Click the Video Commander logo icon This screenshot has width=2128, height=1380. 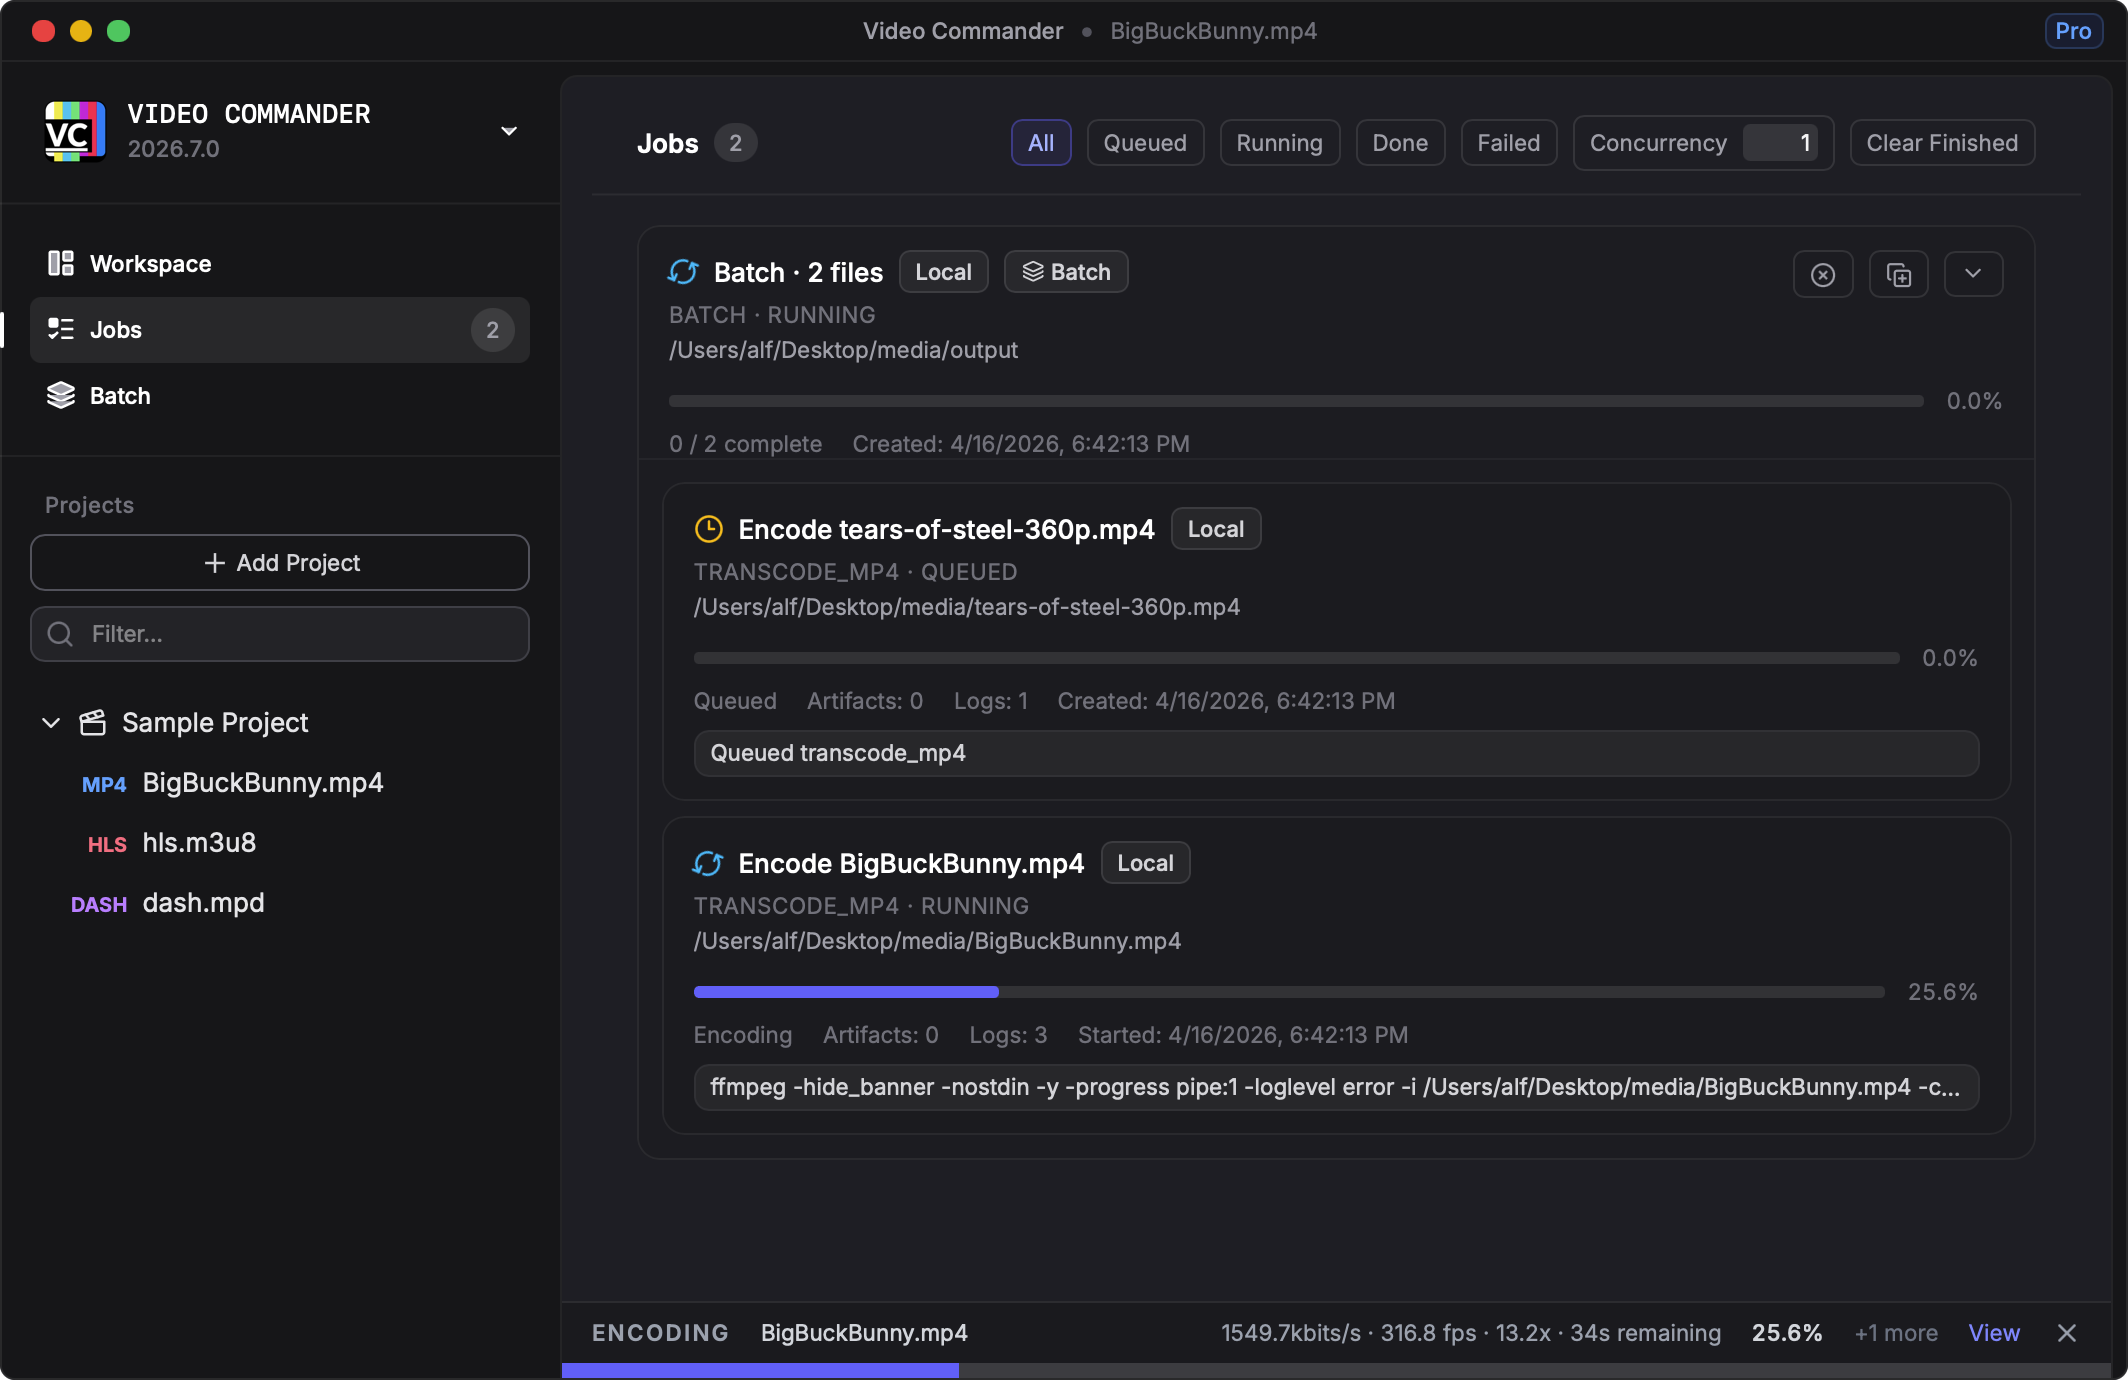(x=75, y=131)
